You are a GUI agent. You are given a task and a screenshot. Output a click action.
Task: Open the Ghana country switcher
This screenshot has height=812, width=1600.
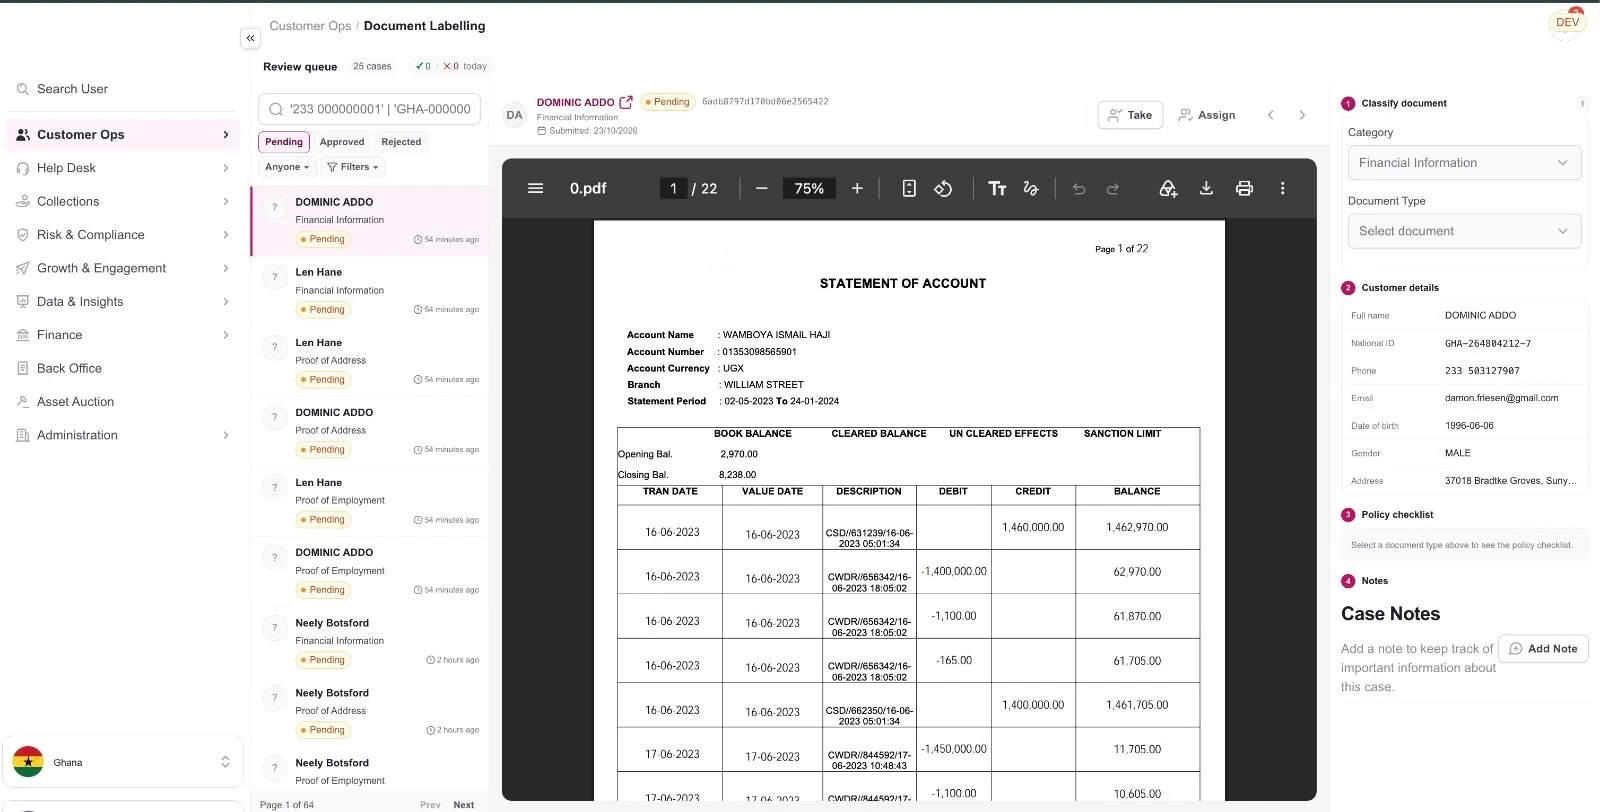123,762
